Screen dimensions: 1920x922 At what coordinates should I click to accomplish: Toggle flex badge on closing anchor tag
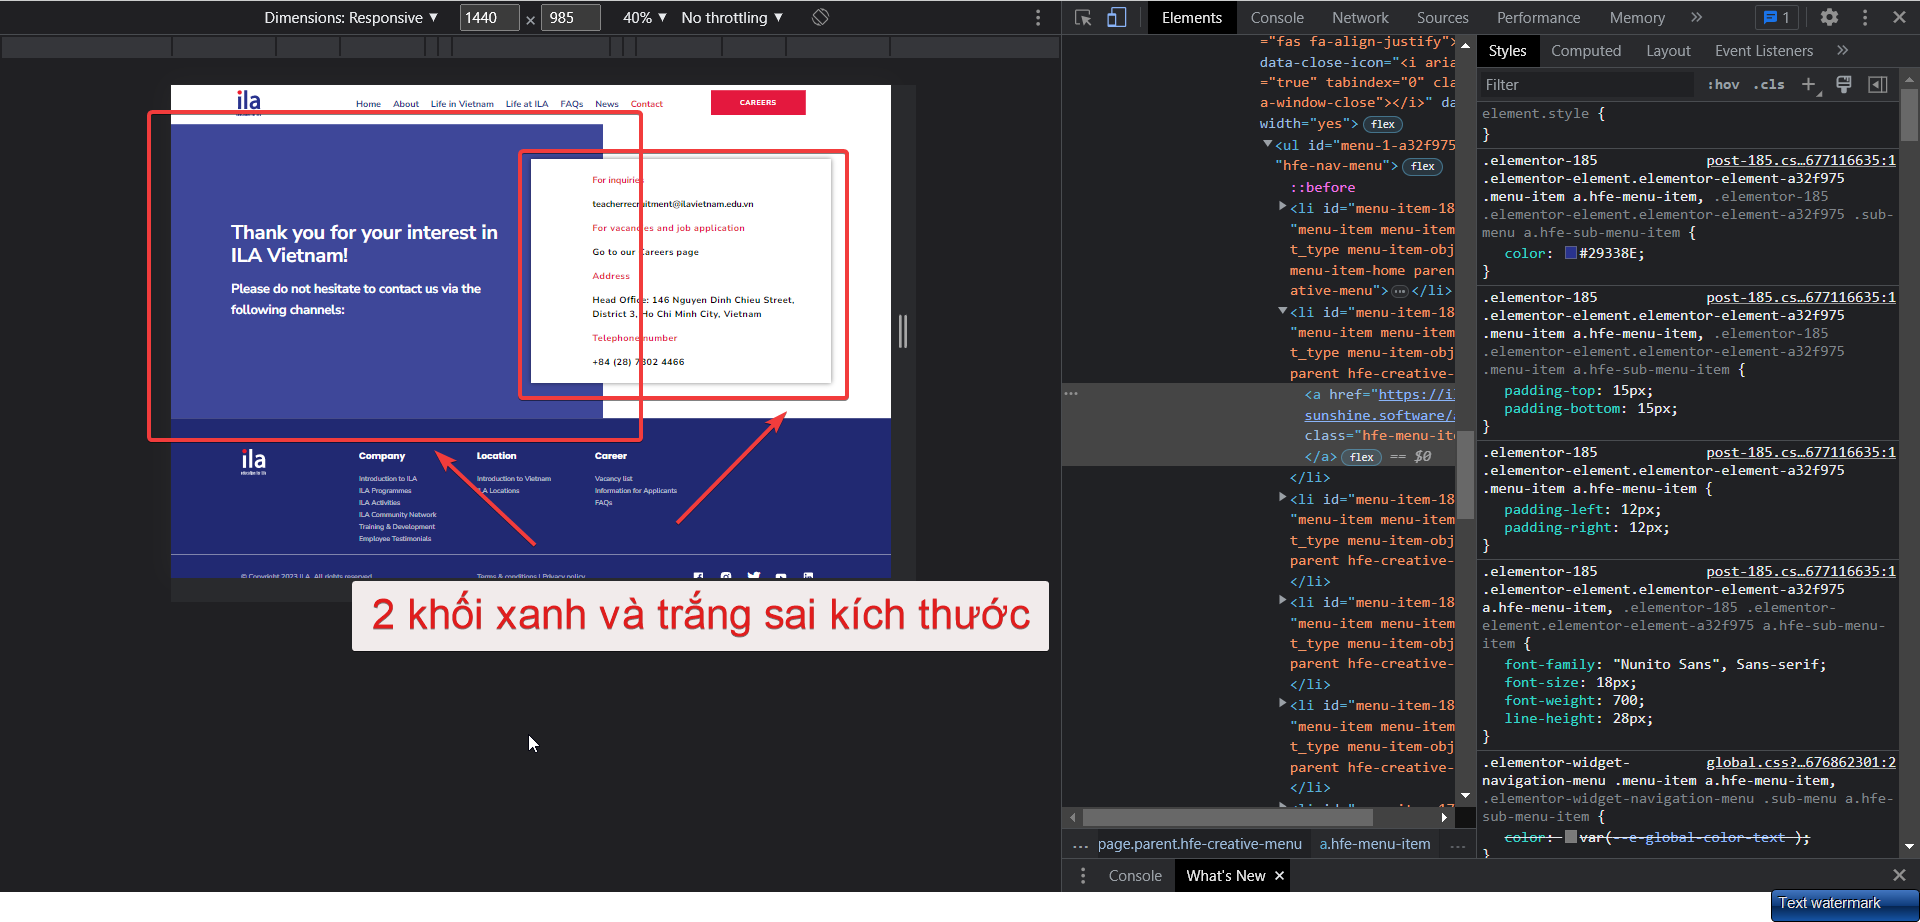(1361, 457)
